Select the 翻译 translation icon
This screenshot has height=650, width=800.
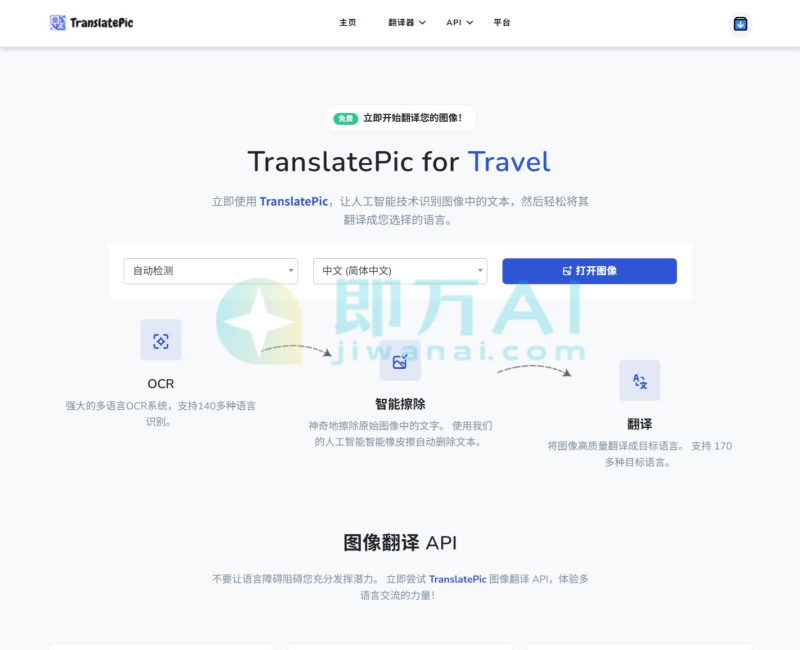pyautogui.click(x=640, y=380)
